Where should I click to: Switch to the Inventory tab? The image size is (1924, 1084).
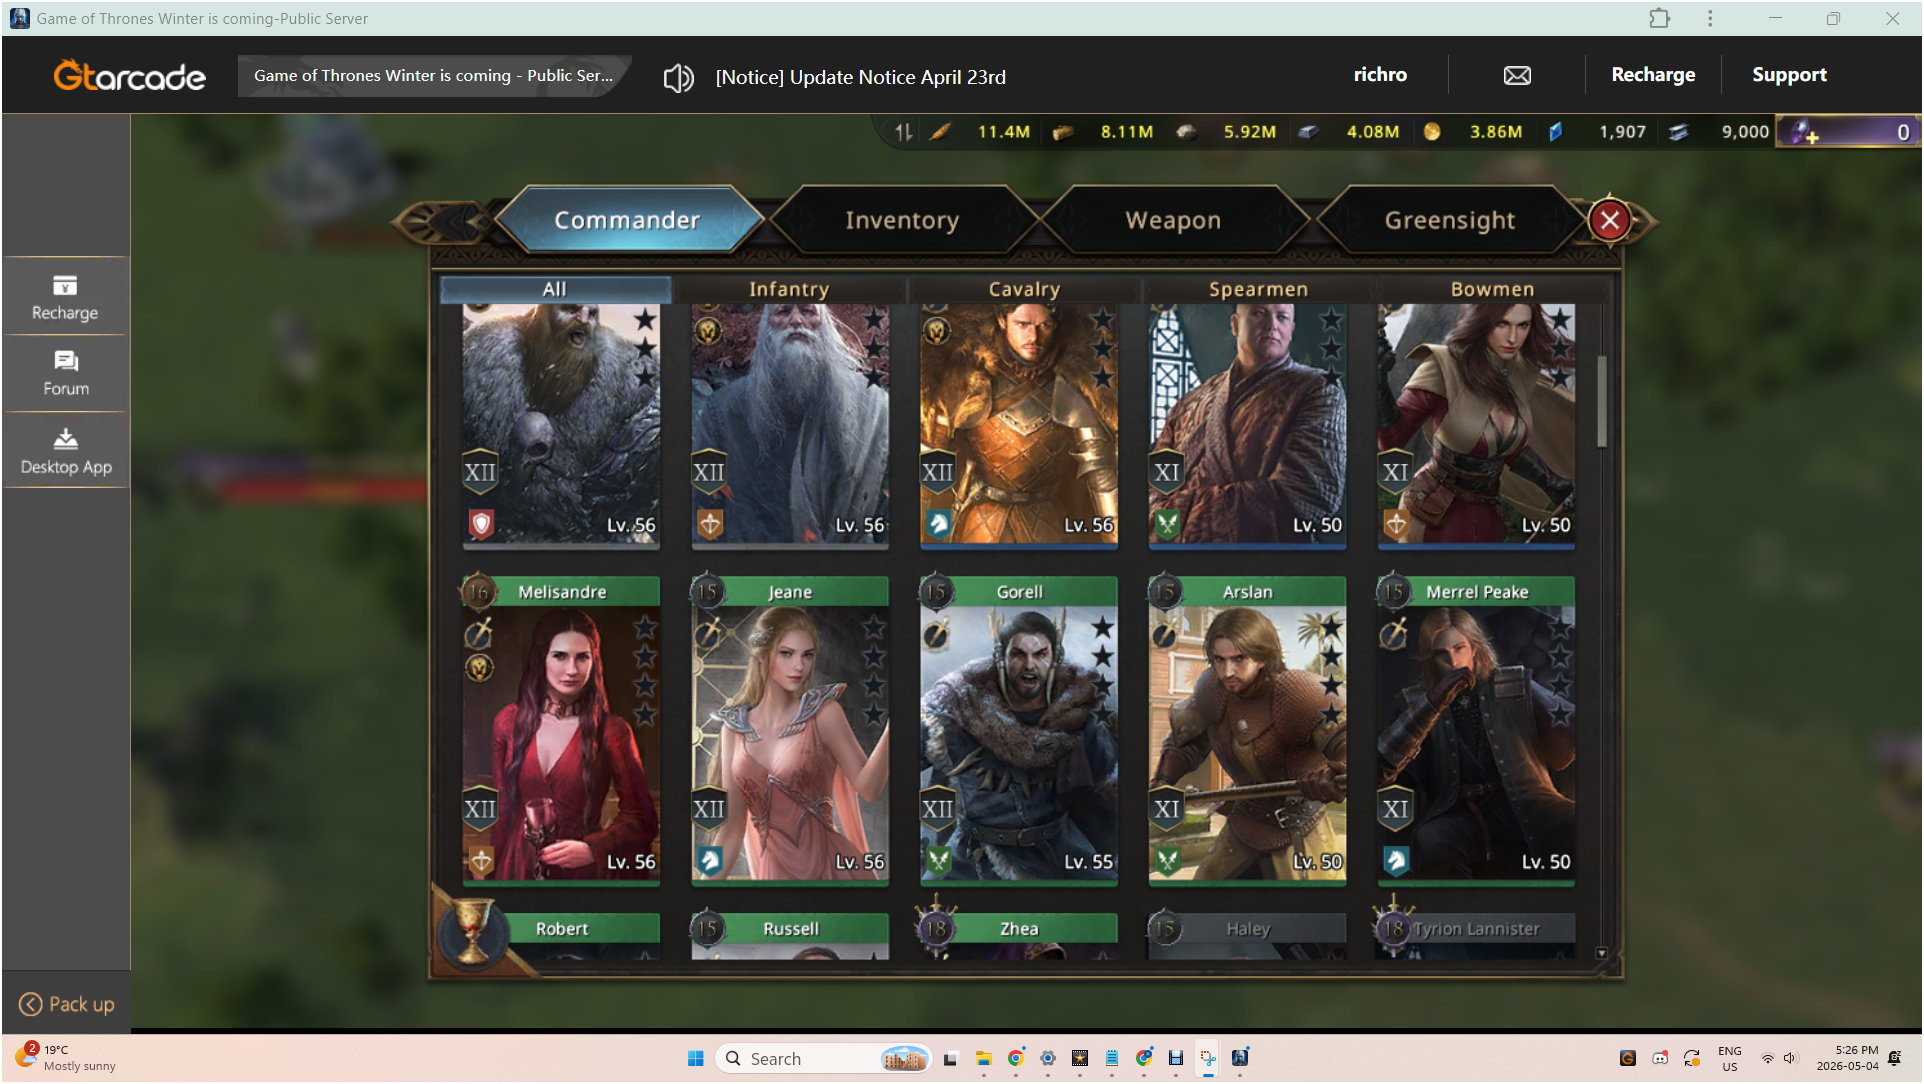pyautogui.click(x=902, y=220)
